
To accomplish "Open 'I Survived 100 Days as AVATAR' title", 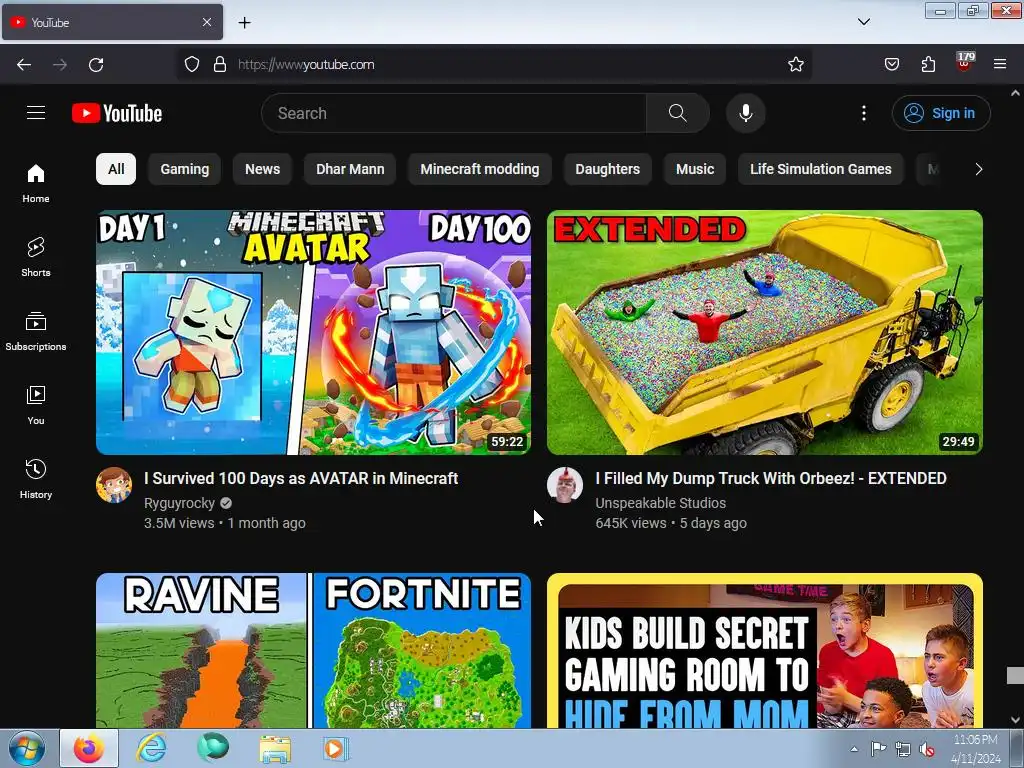I will point(301,478).
